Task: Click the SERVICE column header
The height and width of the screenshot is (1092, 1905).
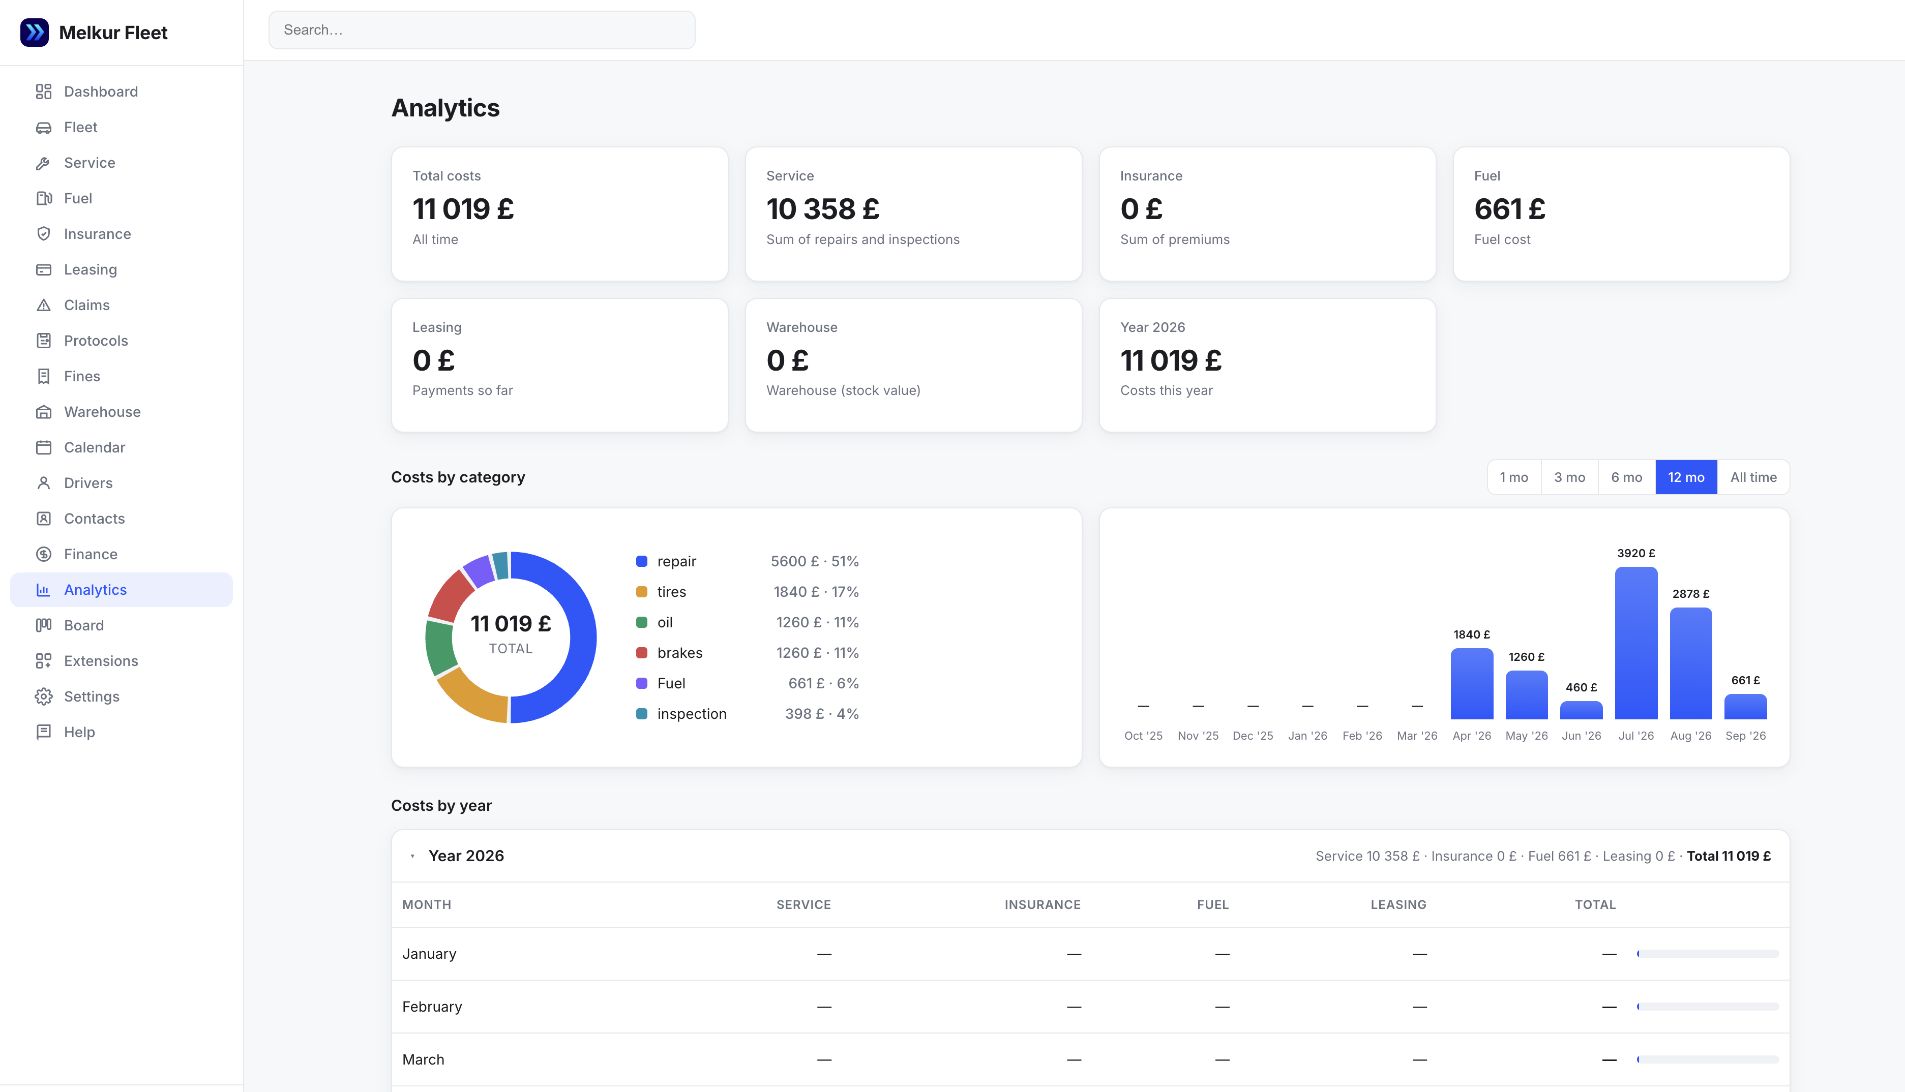Action: coord(804,905)
